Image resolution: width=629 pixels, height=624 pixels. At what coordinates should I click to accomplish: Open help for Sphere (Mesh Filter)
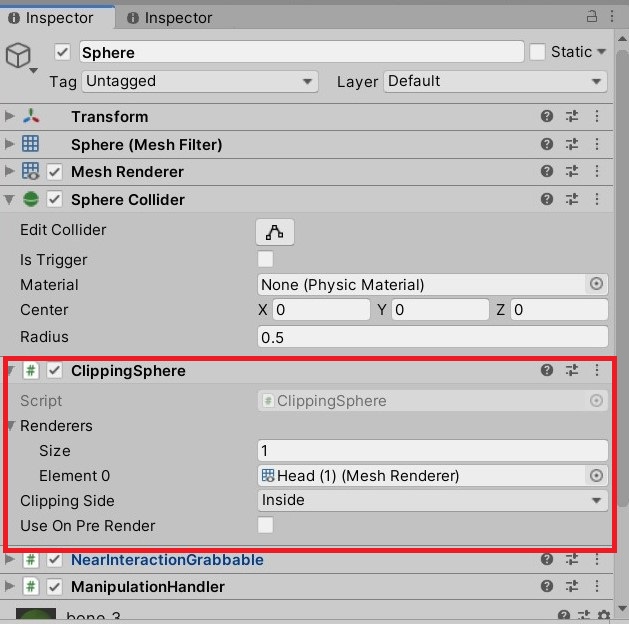click(547, 144)
